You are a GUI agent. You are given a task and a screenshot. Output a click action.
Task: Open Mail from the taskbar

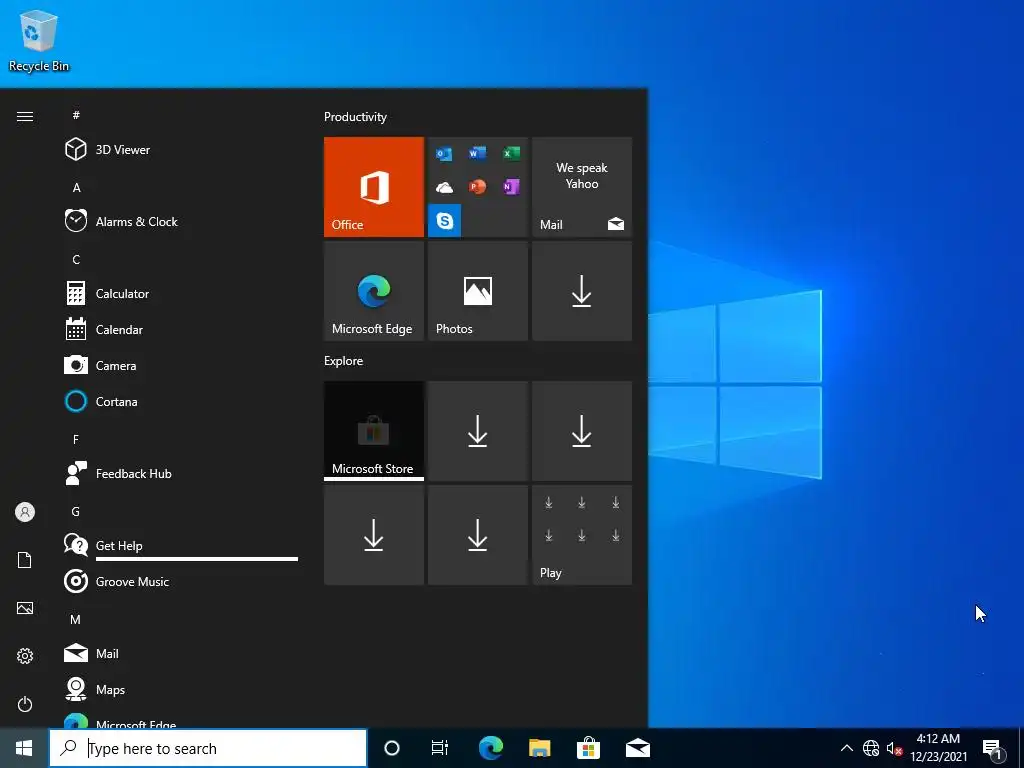pyautogui.click(x=638, y=748)
